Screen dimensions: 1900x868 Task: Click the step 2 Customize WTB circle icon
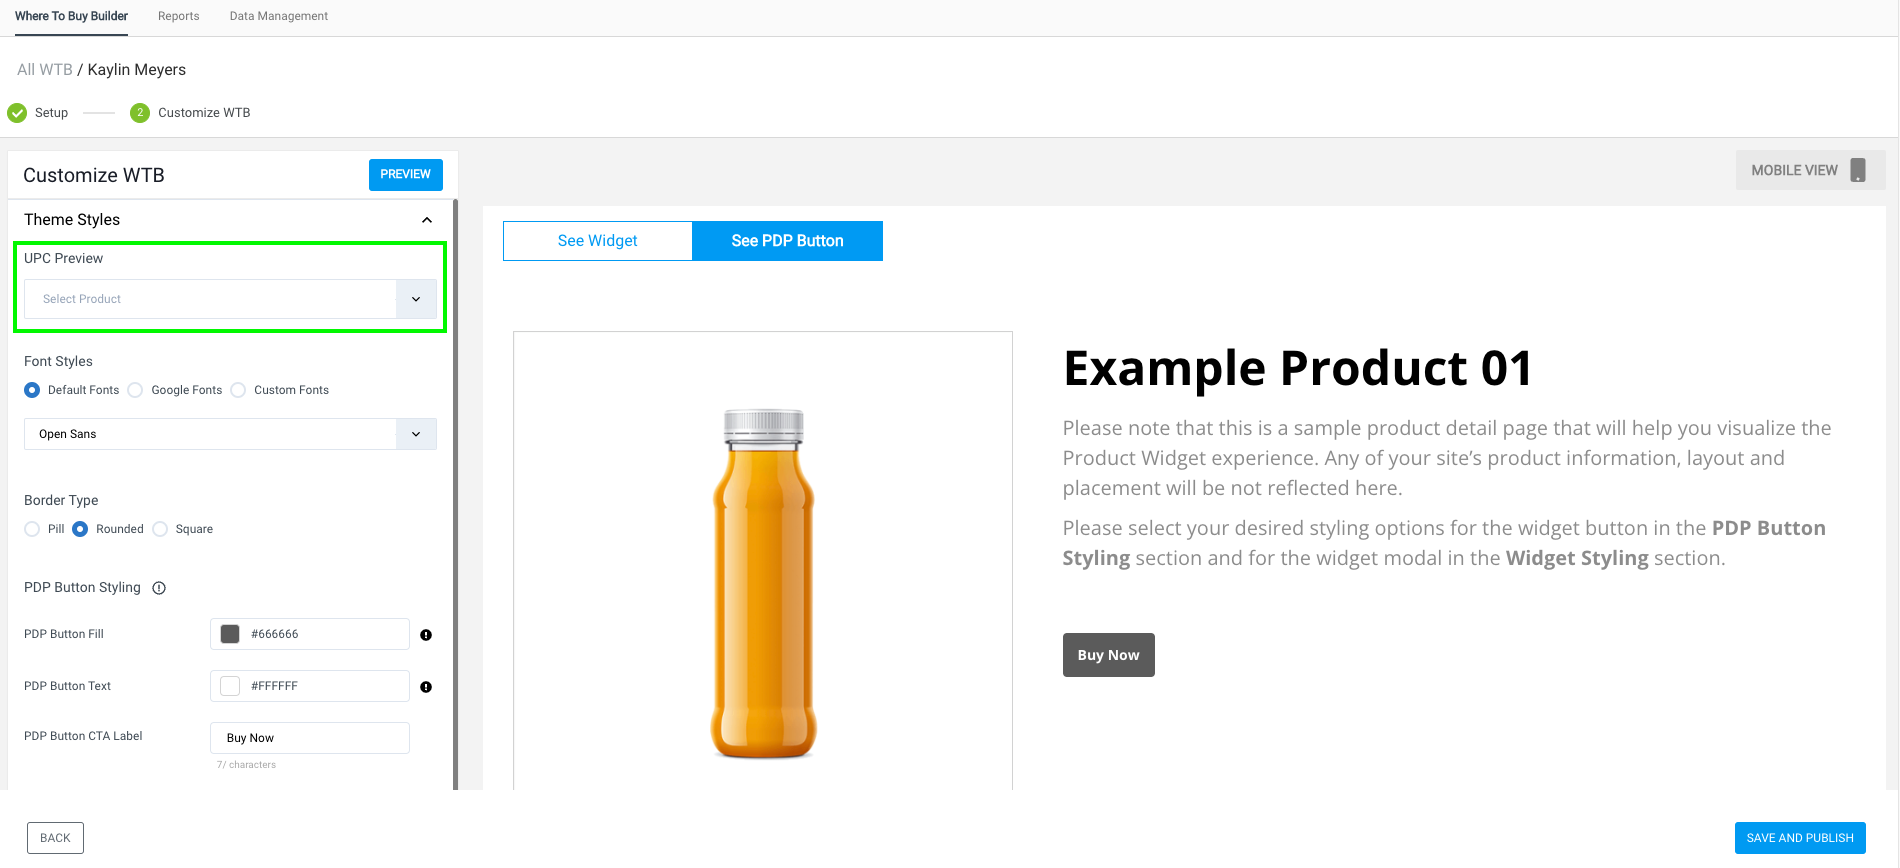pyautogui.click(x=140, y=113)
